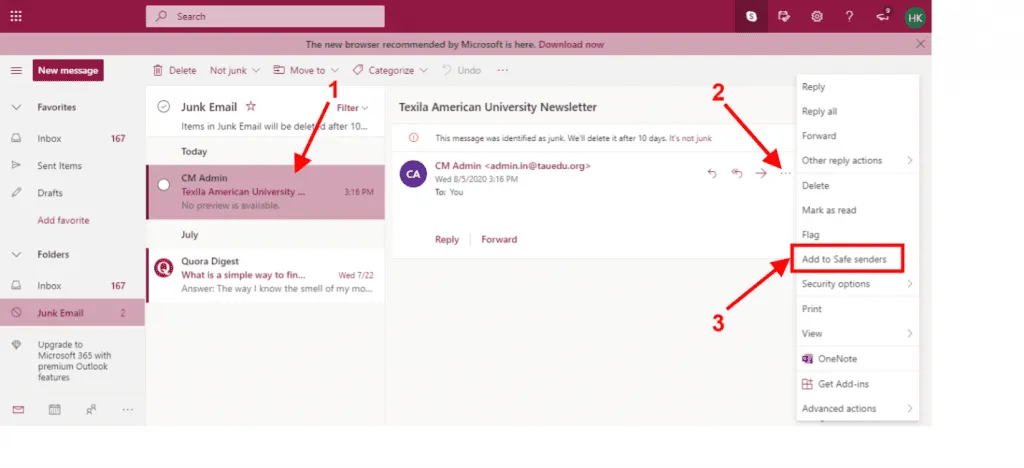Image resolution: width=1024 pixels, height=468 pixels.
Task: Click the Reply link below the message
Action: tap(447, 240)
